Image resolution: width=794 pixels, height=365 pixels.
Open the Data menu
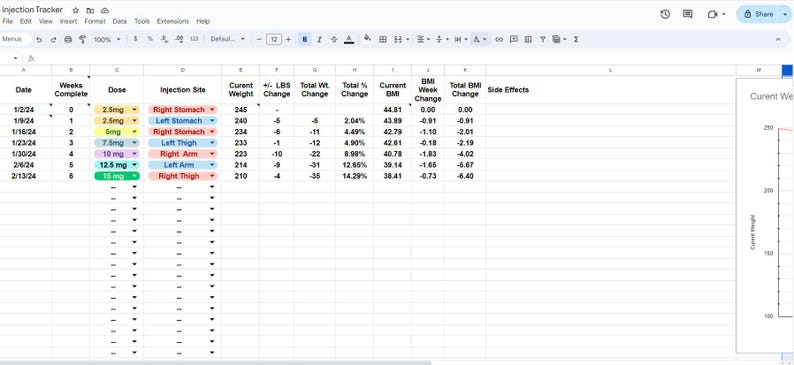point(120,22)
